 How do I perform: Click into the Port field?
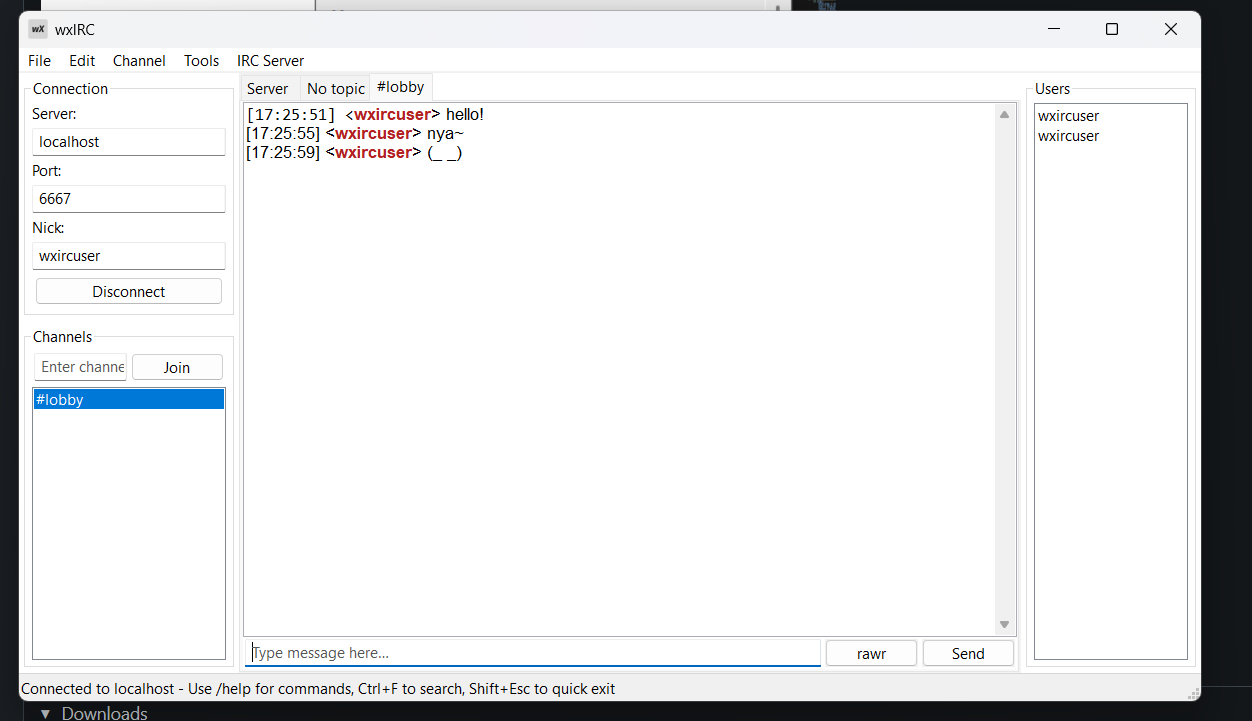128,199
